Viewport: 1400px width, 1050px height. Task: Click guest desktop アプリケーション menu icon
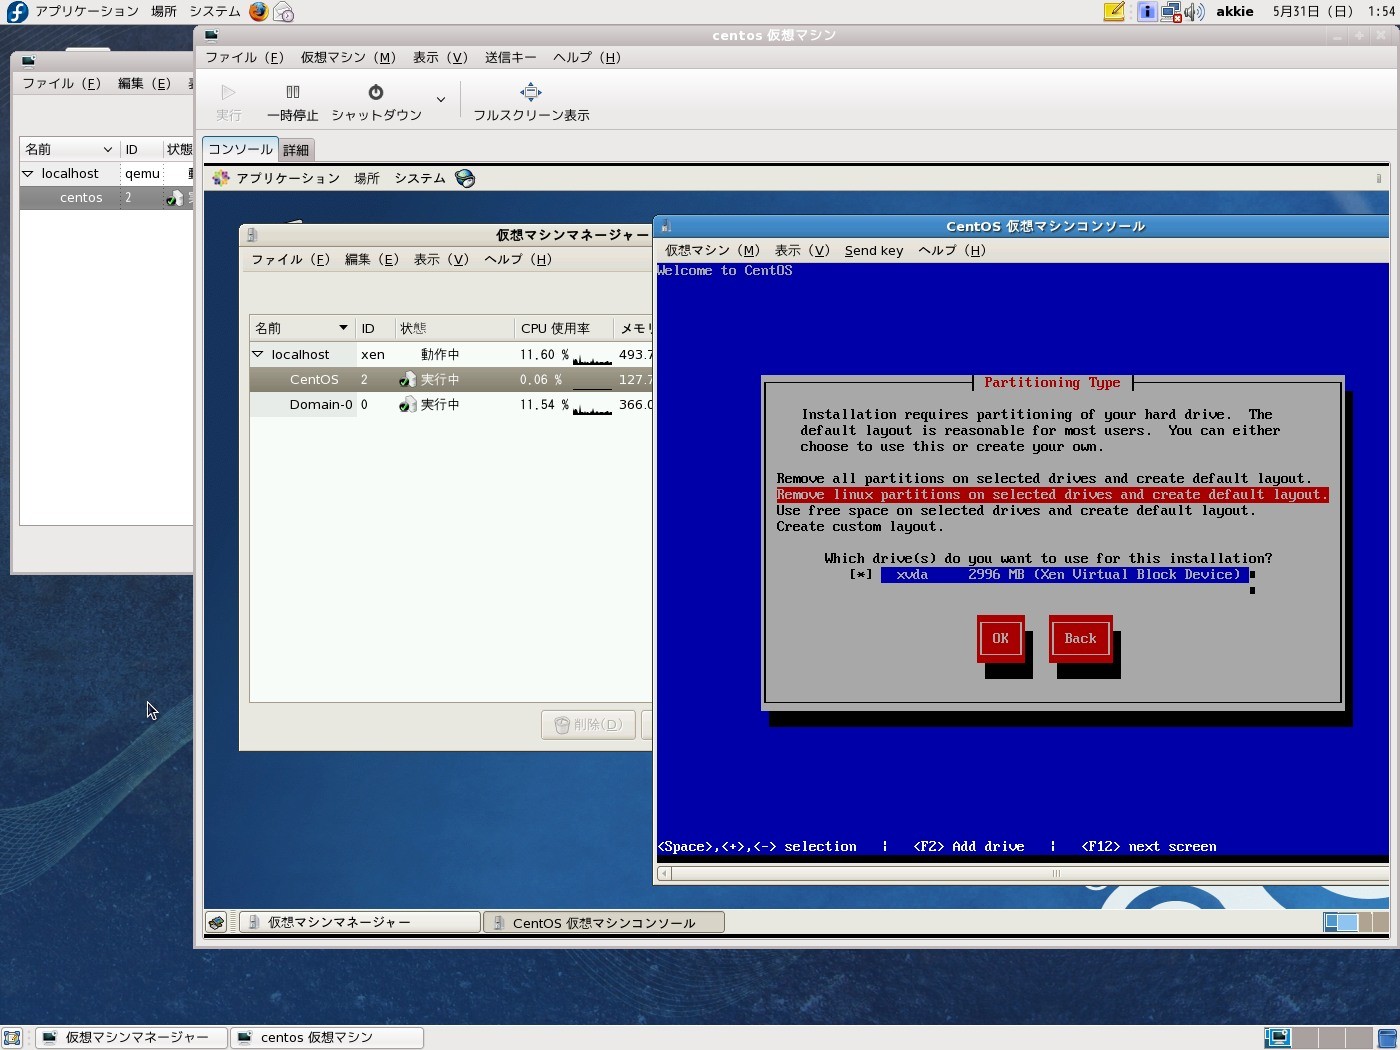click(x=221, y=178)
